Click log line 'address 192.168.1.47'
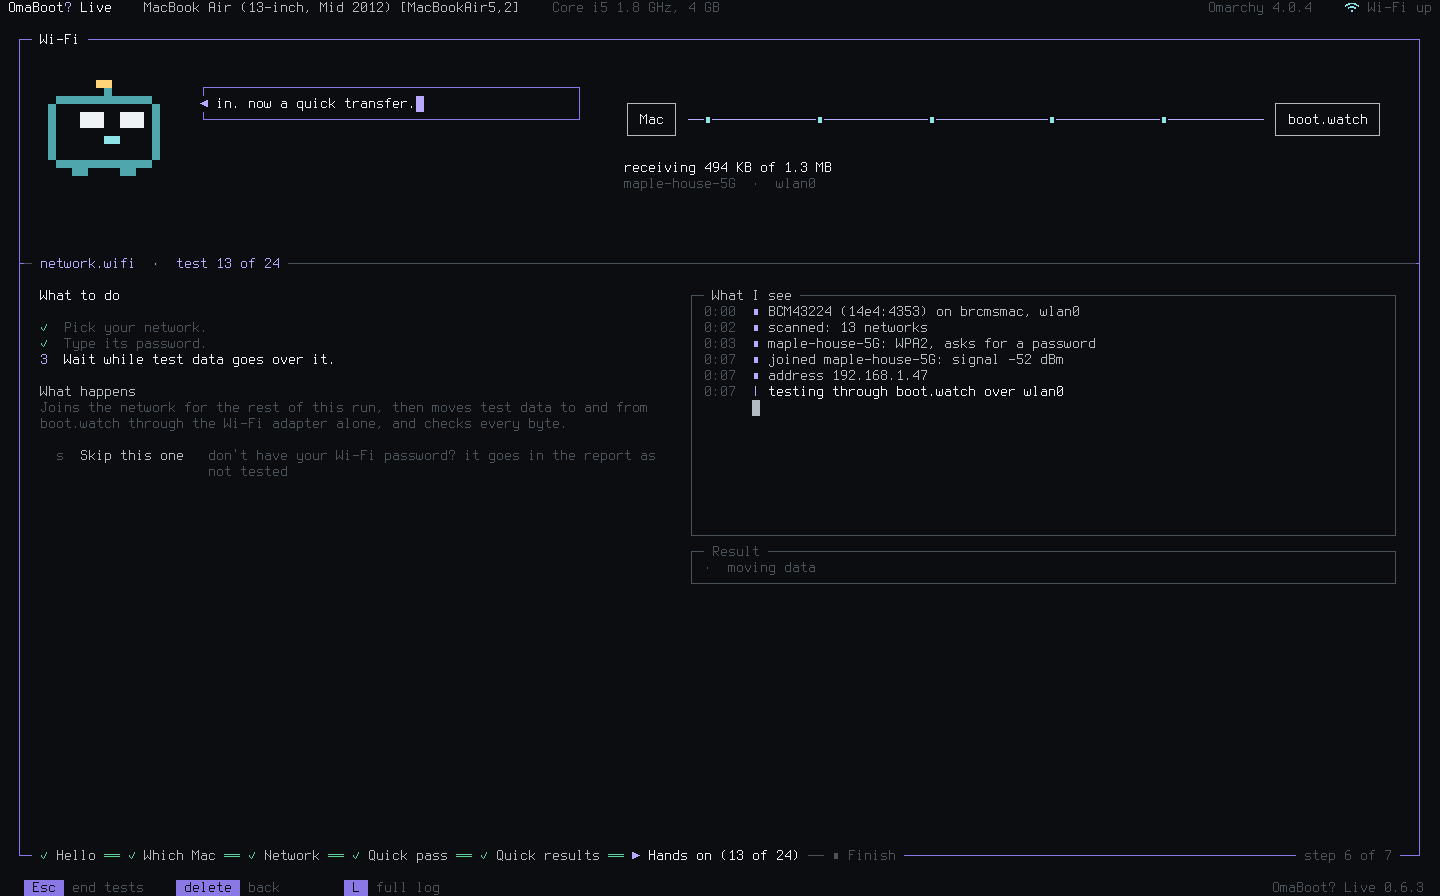The width and height of the screenshot is (1440, 896). pos(848,376)
